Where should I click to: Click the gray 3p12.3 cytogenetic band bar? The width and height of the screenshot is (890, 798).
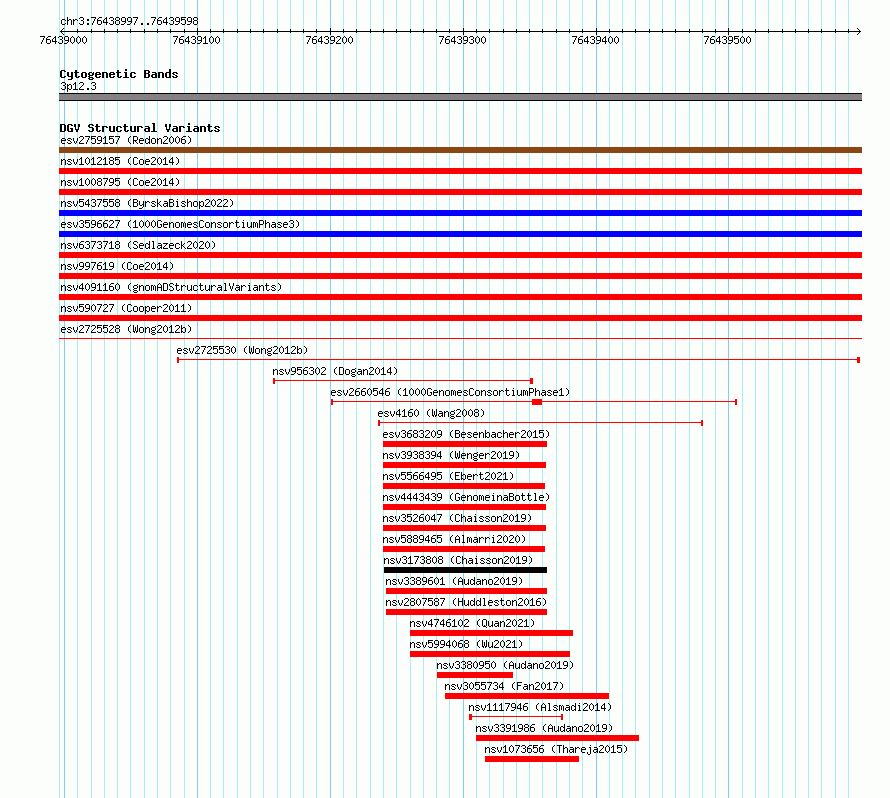(460, 97)
